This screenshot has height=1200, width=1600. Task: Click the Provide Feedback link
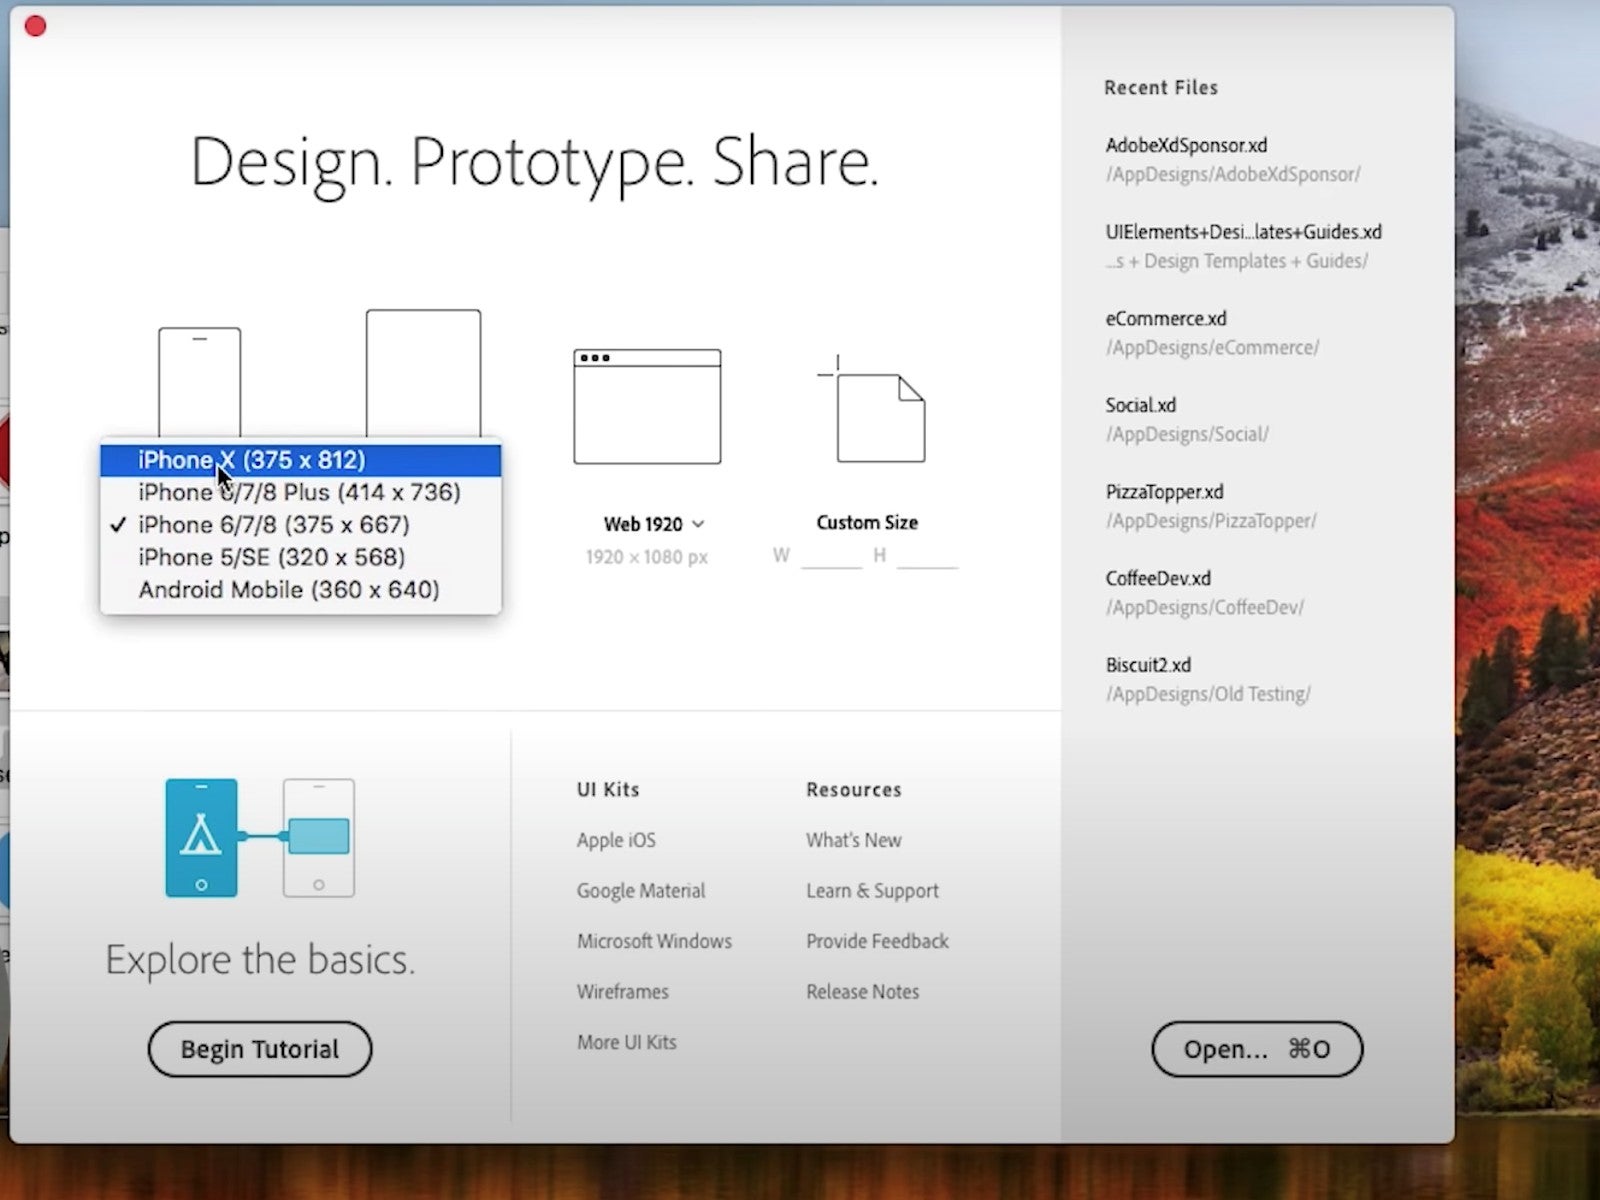point(877,941)
